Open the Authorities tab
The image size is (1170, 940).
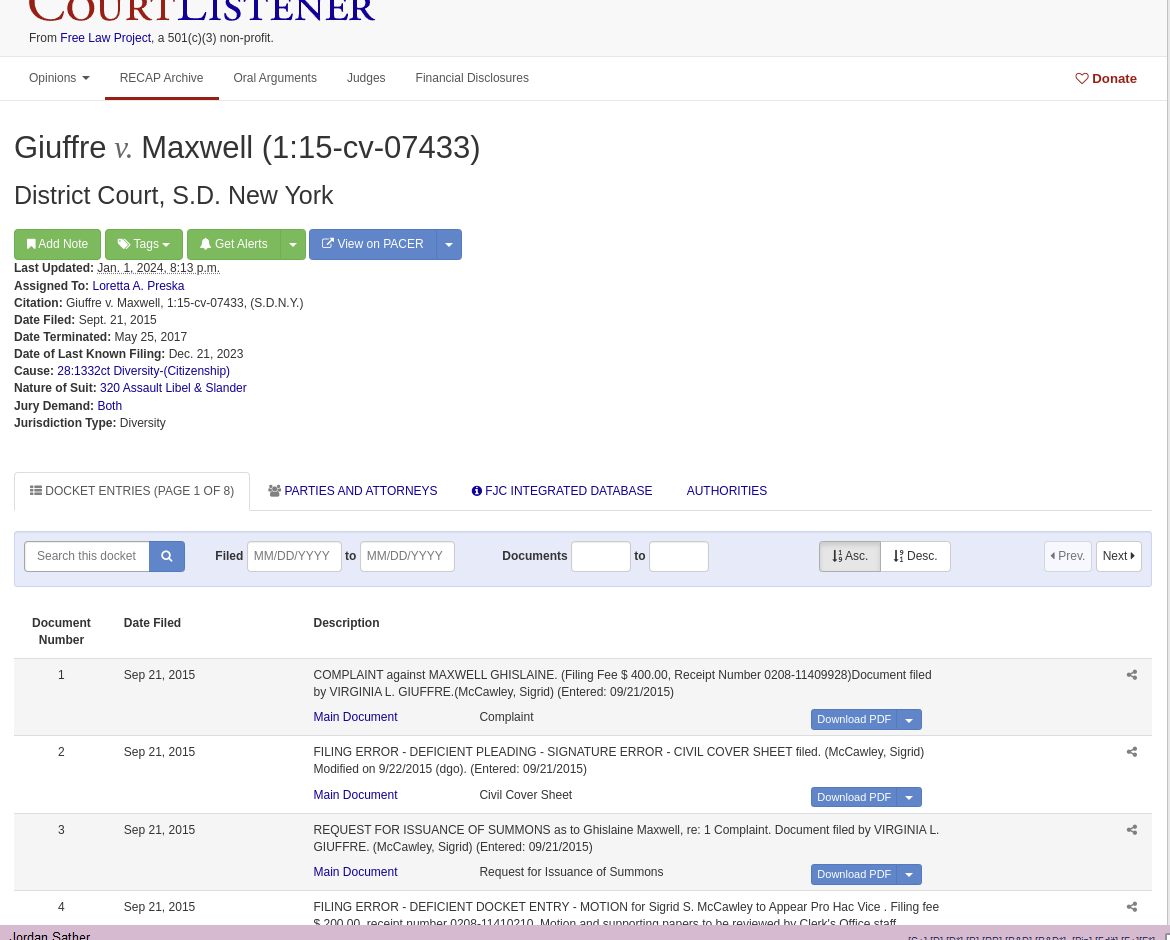727,491
